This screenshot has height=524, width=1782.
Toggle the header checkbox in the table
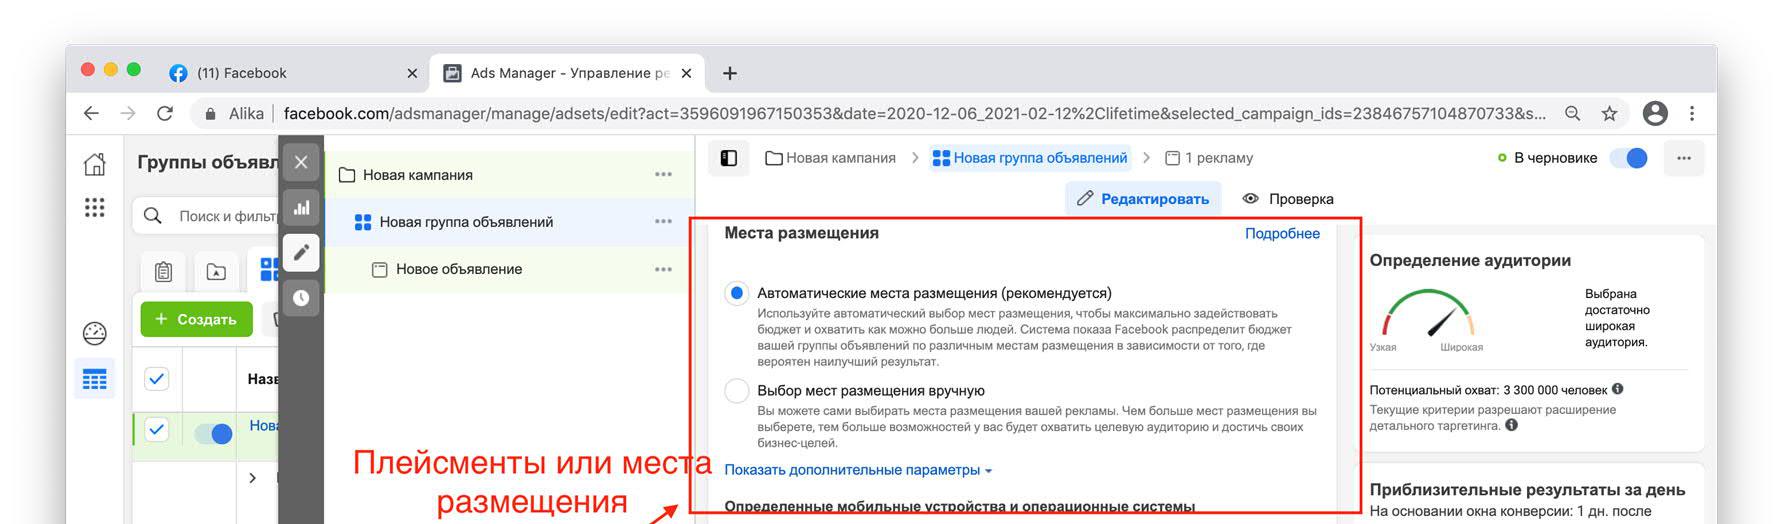pos(157,379)
